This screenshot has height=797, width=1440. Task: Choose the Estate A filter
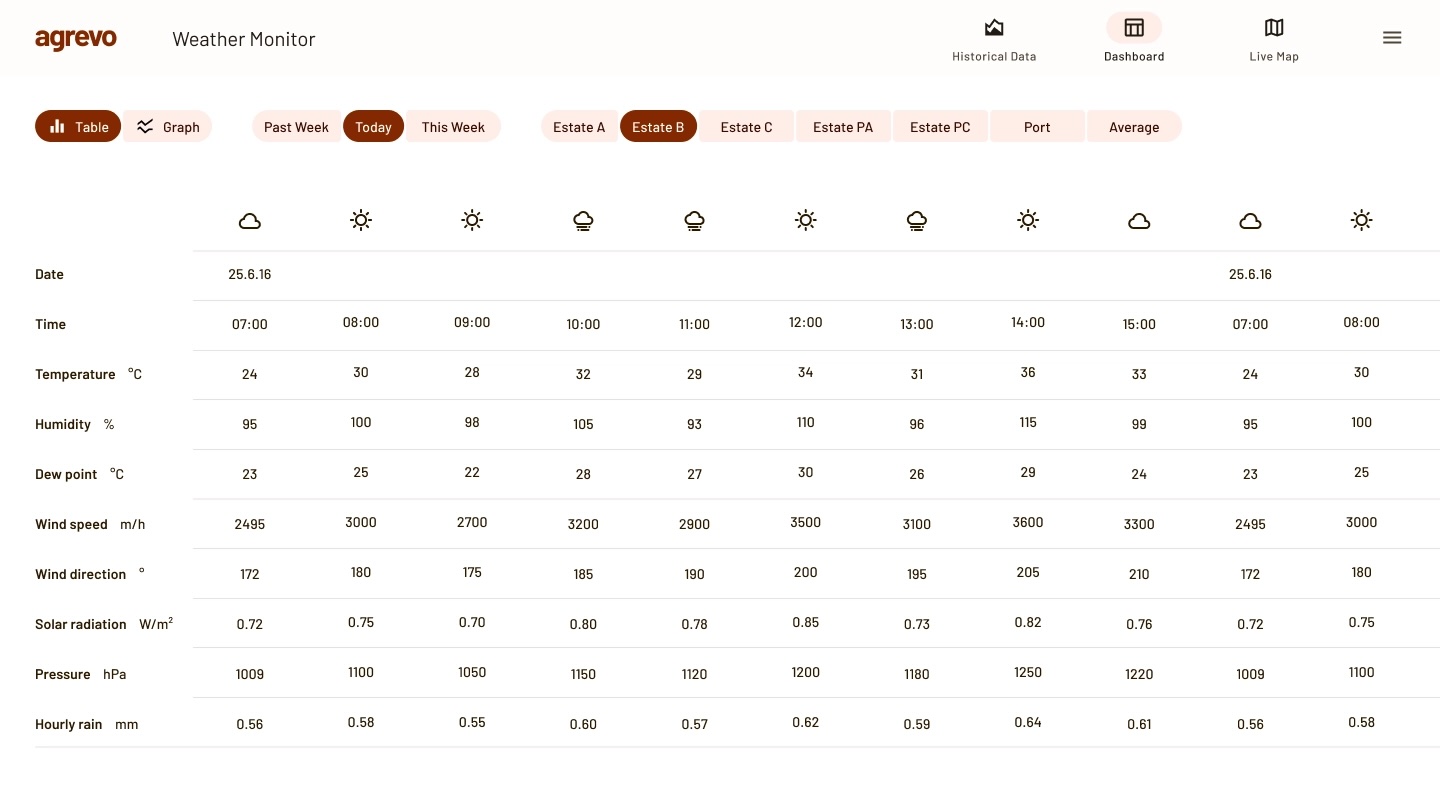click(579, 127)
